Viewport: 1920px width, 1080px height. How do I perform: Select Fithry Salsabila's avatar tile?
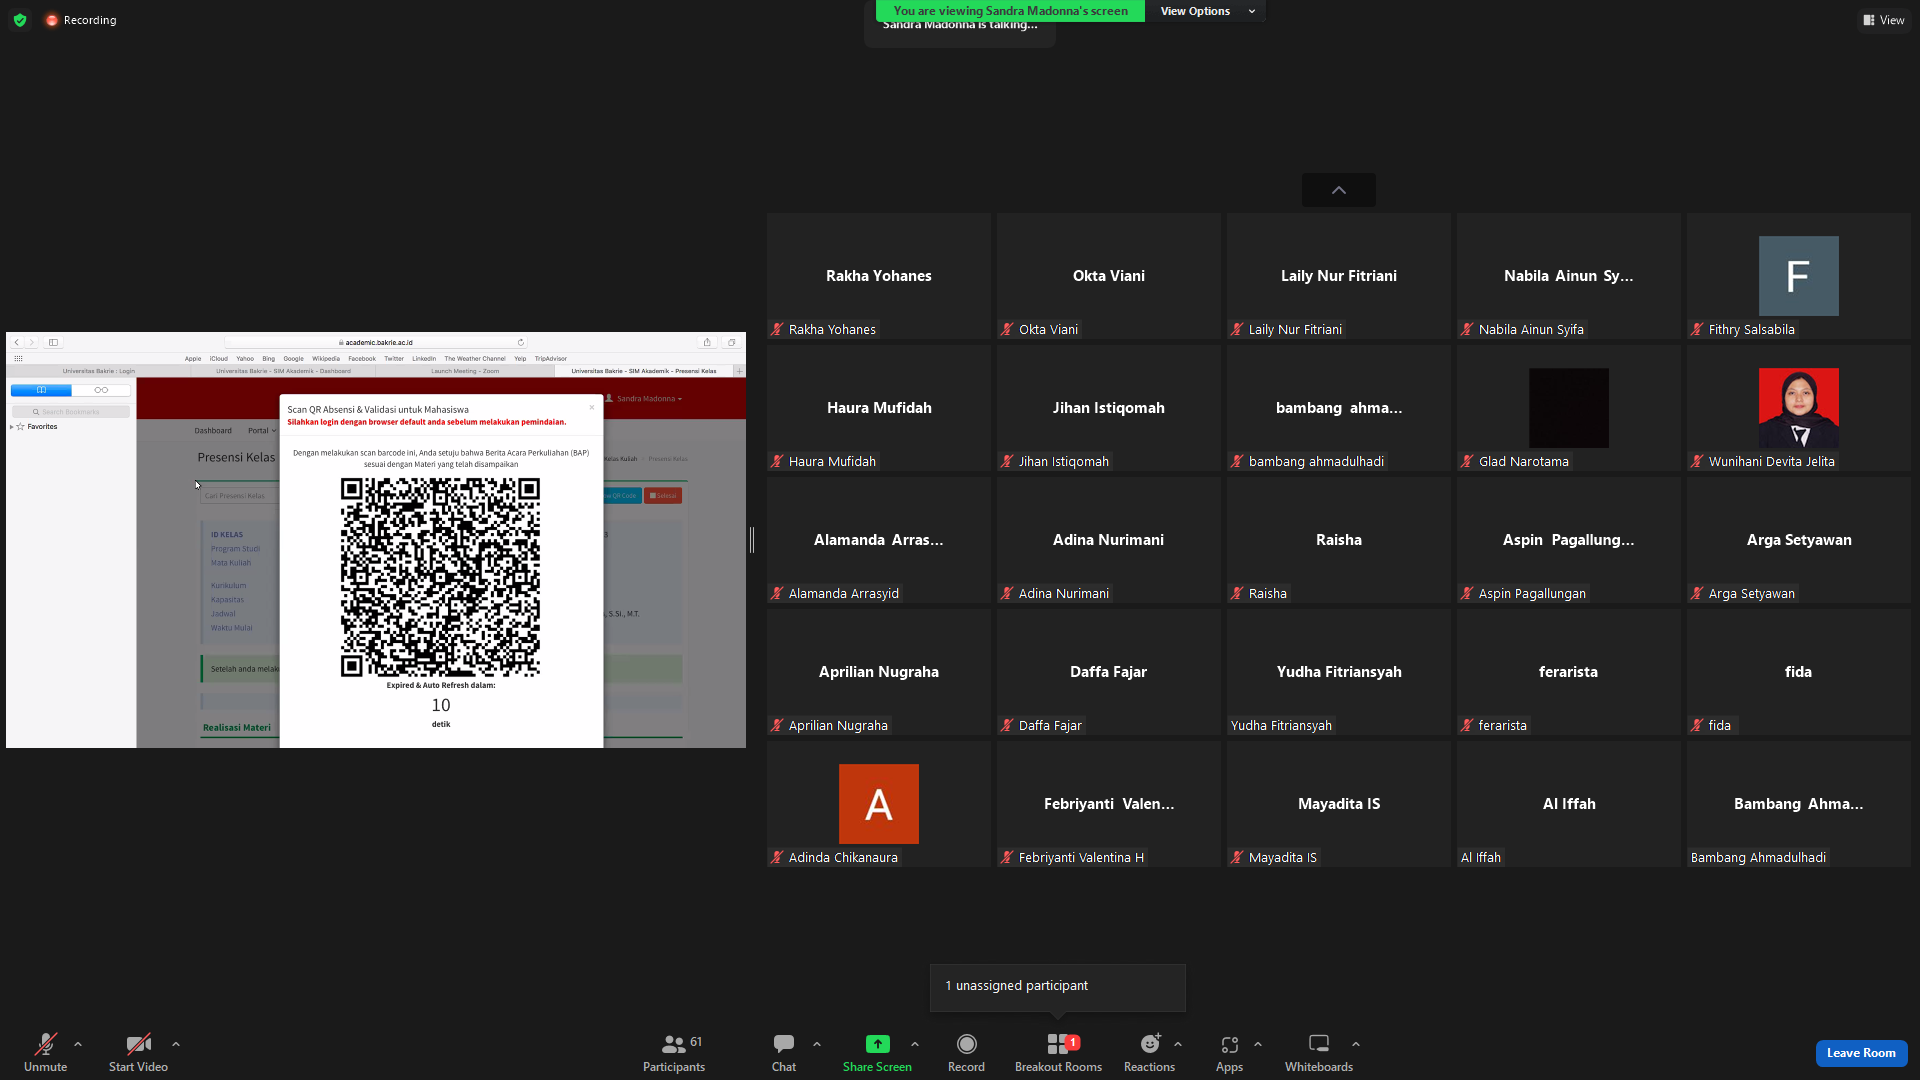(x=1798, y=276)
